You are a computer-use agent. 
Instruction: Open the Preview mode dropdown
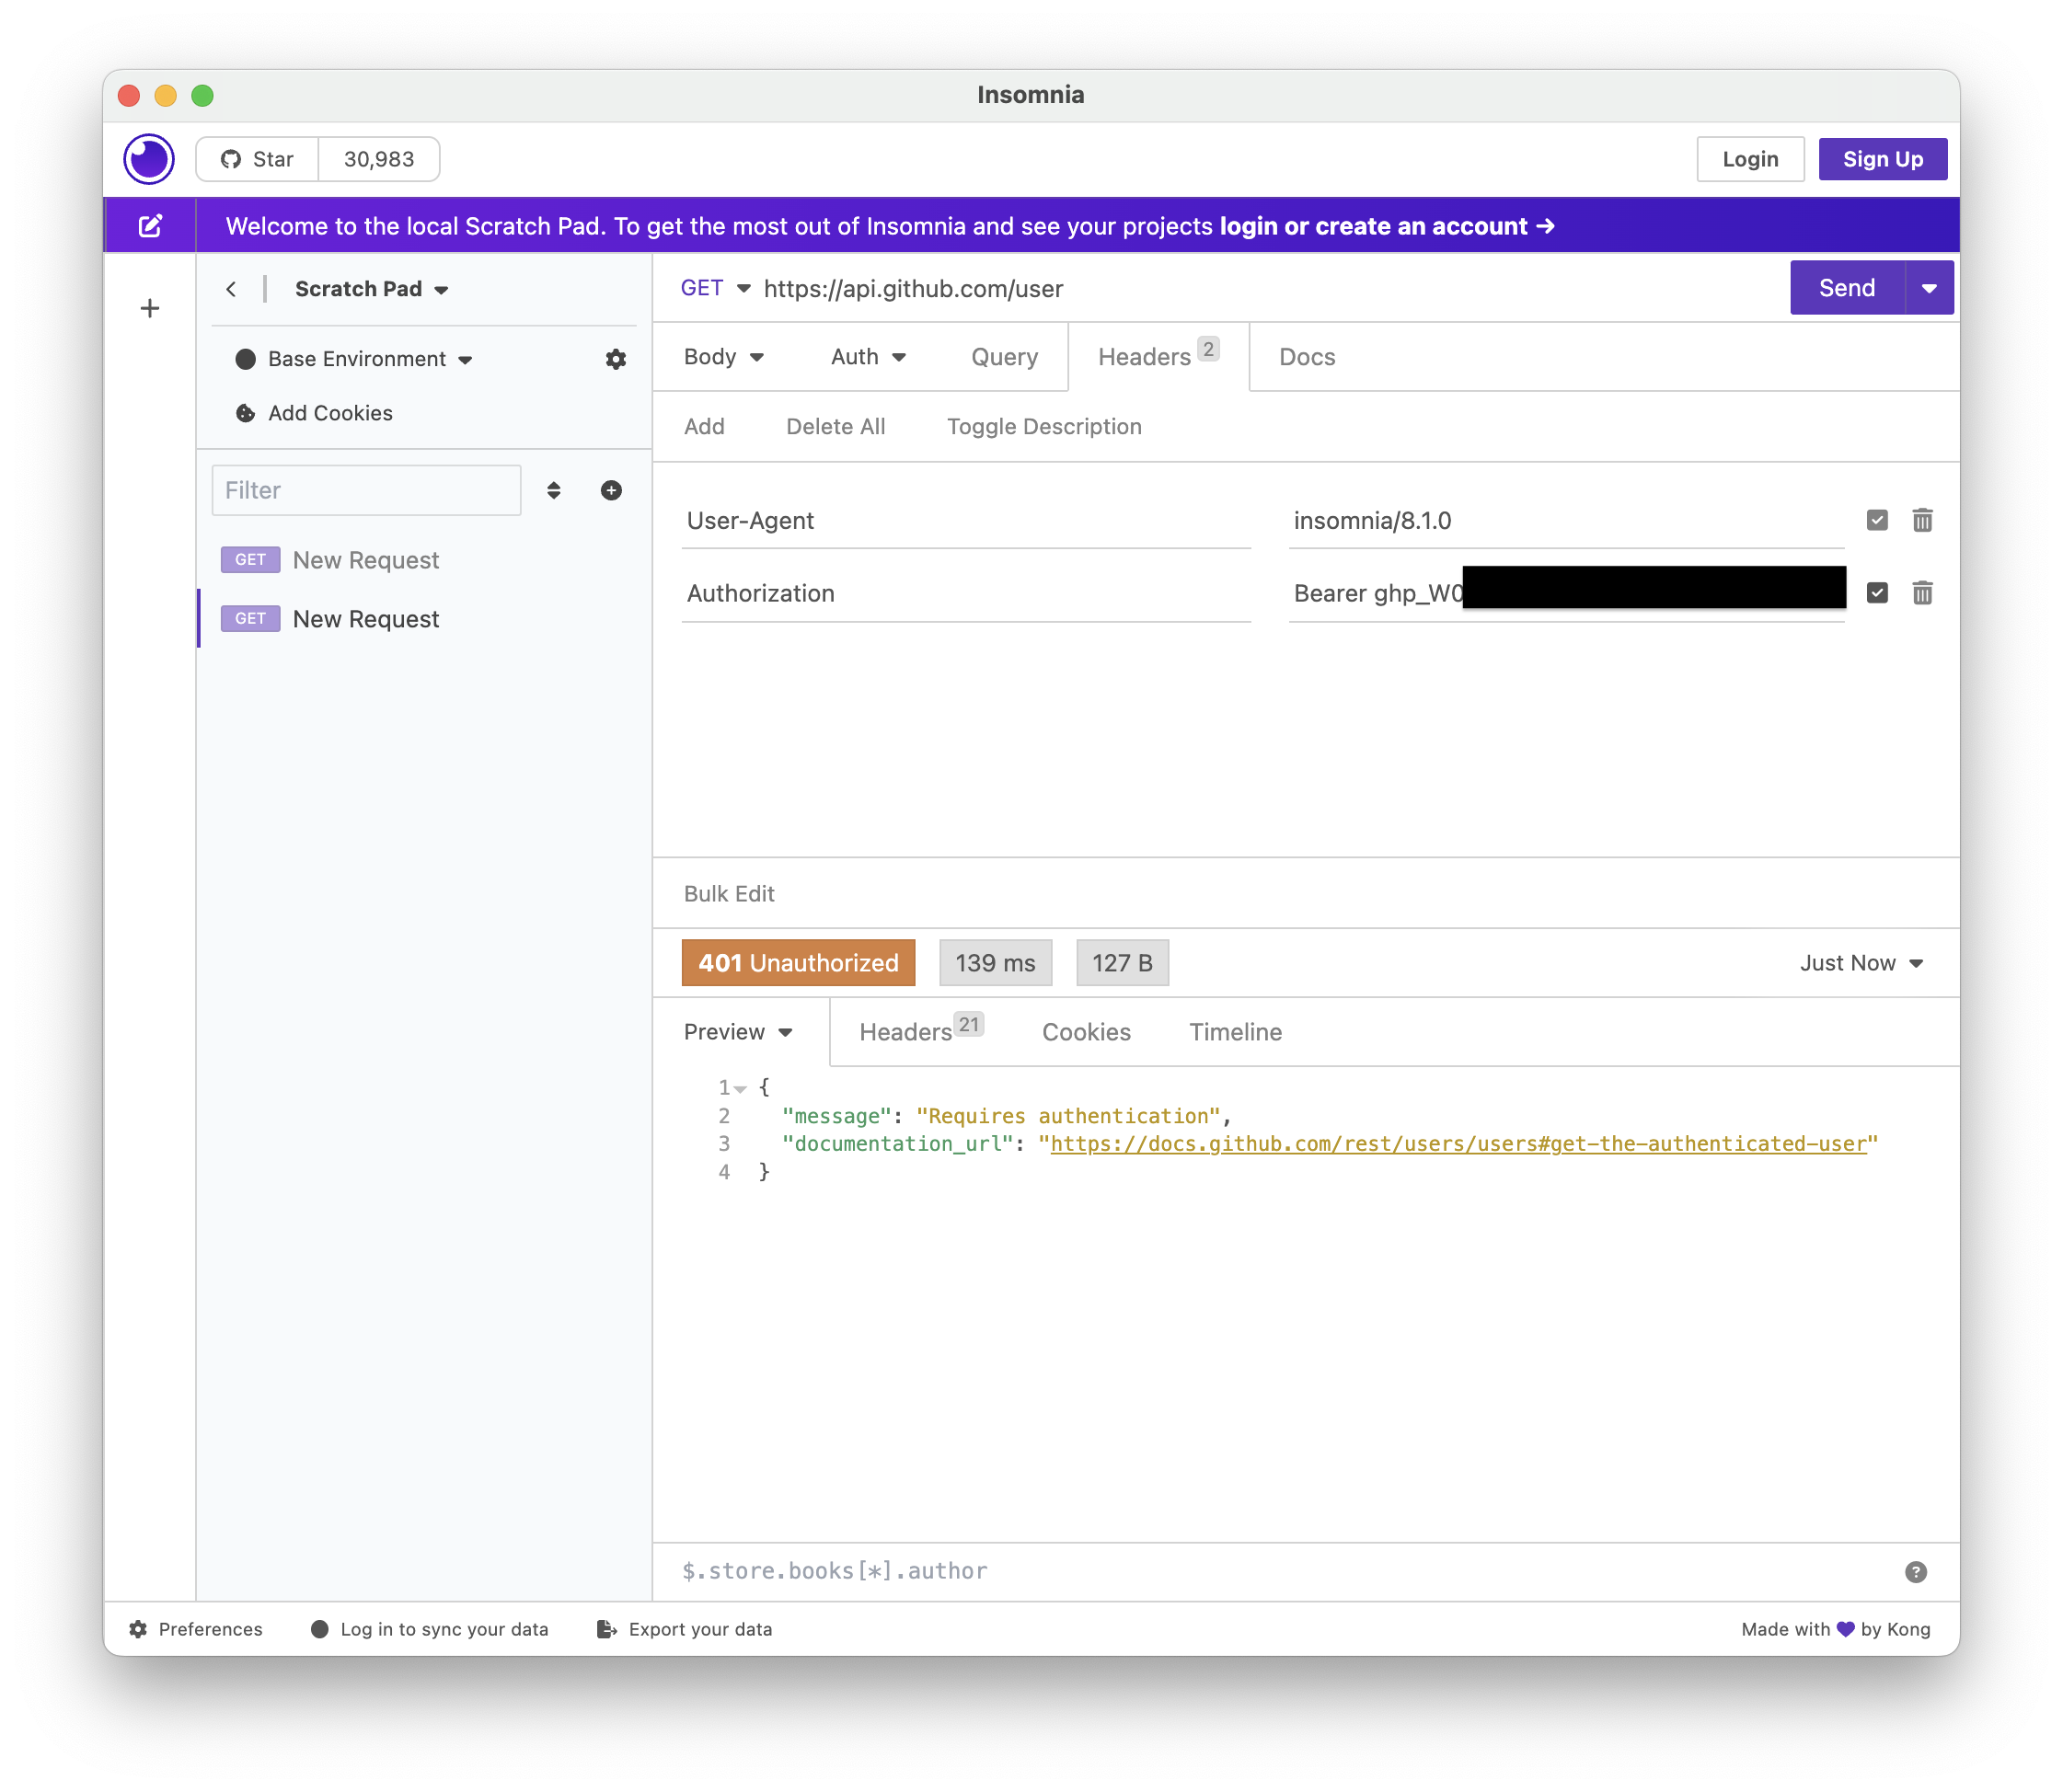coord(738,1032)
